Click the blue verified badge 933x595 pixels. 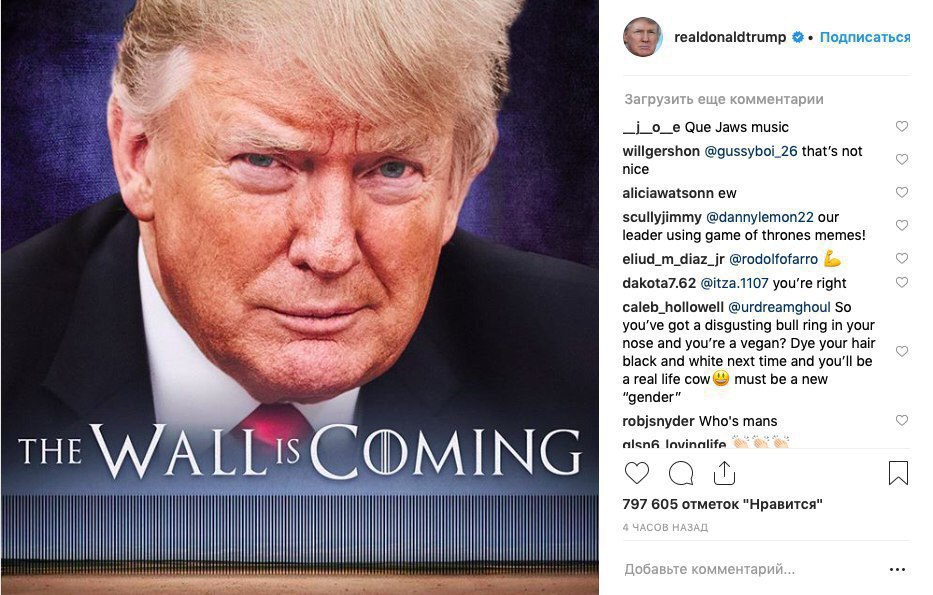pyautogui.click(x=797, y=37)
